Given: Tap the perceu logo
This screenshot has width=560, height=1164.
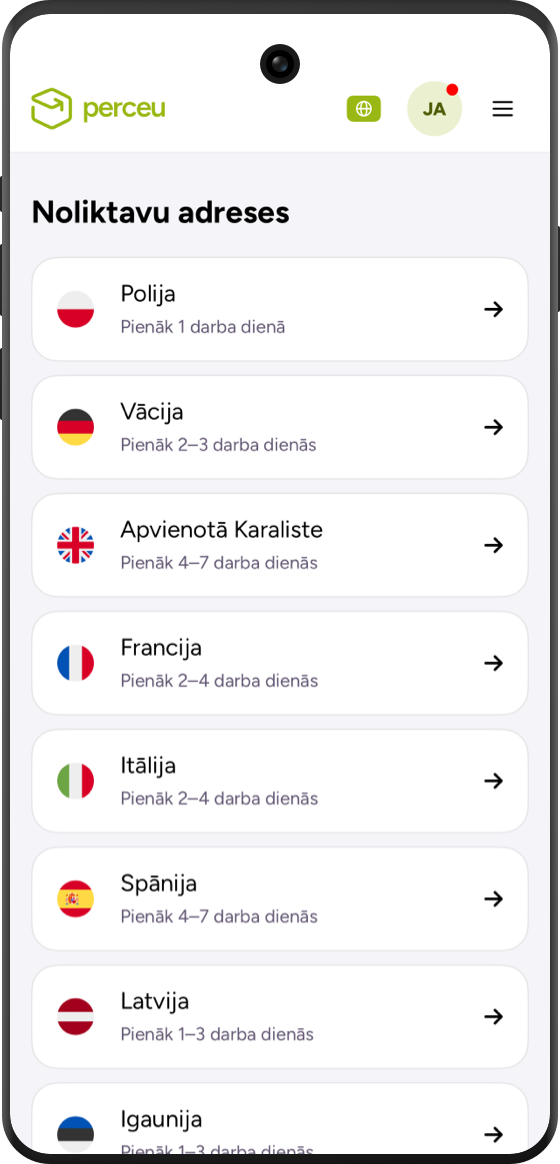Looking at the screenshot, I should pyautogui.click(x=98, y=109).
